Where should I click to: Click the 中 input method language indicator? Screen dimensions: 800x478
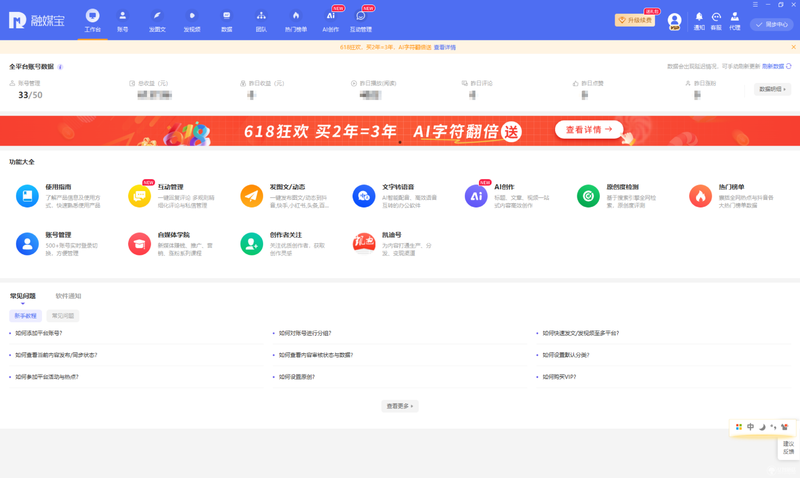click(751, 427)
